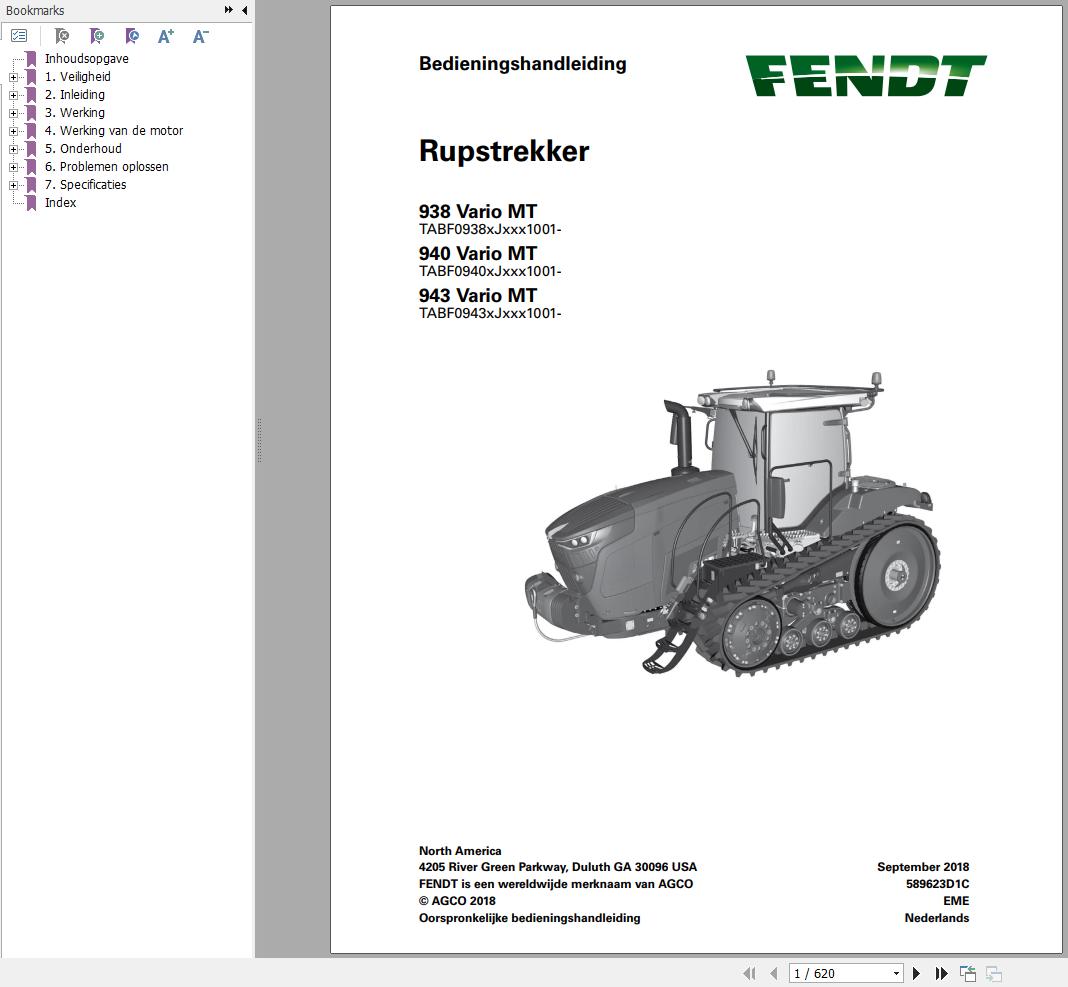
Task: Select the 7. Specificaties bookmark
Action: pyautogui.click(x=85, y=185)
